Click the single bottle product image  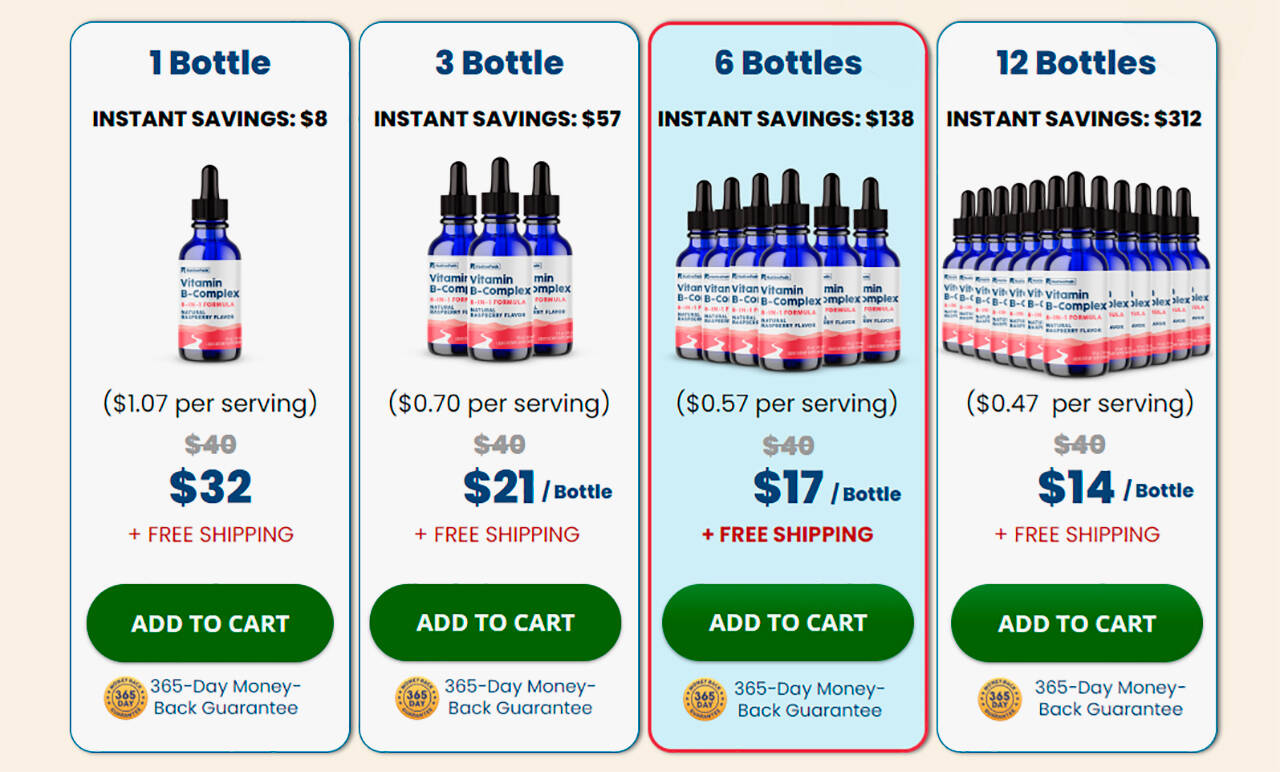210,265
